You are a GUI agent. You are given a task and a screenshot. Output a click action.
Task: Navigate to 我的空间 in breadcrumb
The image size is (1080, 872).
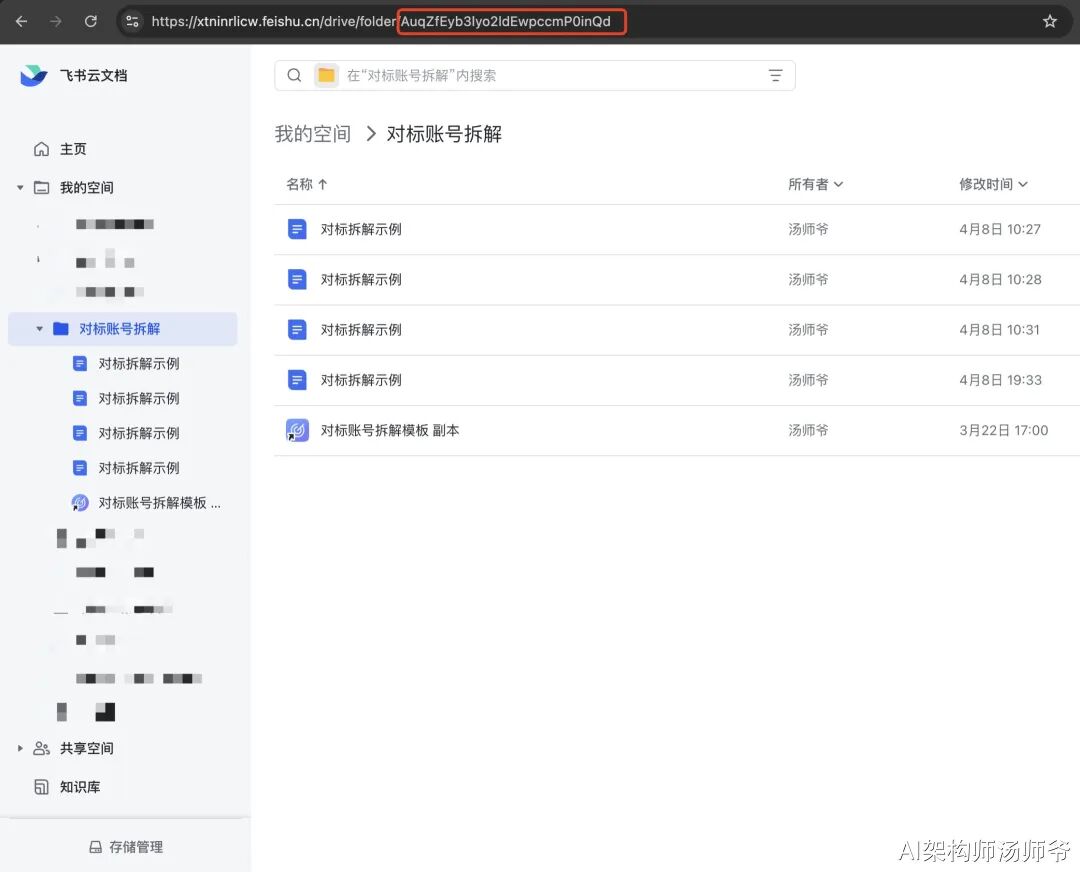point(312,134)
